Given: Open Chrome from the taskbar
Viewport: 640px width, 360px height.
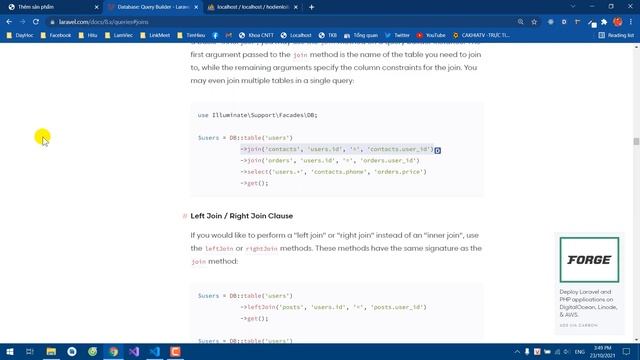Looking at the screenshot, I should click(x=113, y=352).
